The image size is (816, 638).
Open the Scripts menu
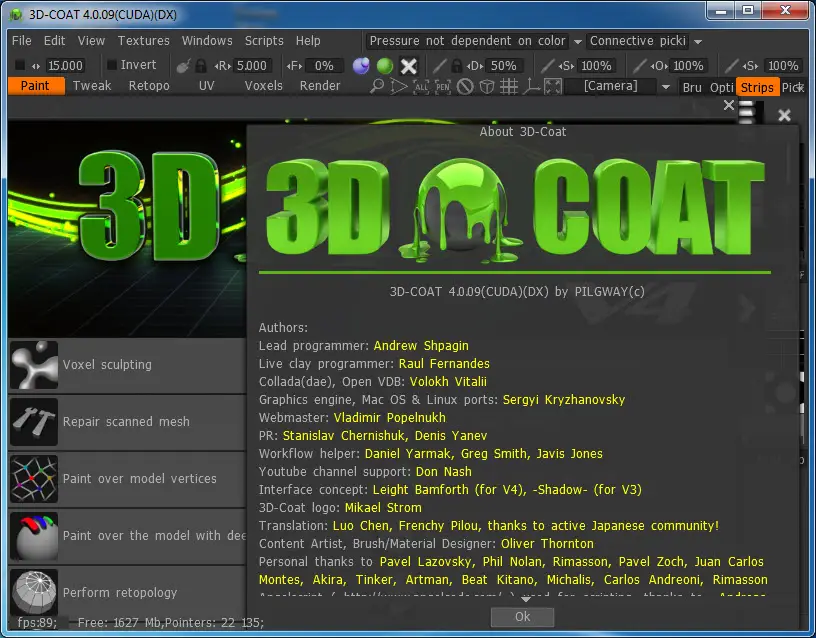pyautogui.click(x=264, y=41)
